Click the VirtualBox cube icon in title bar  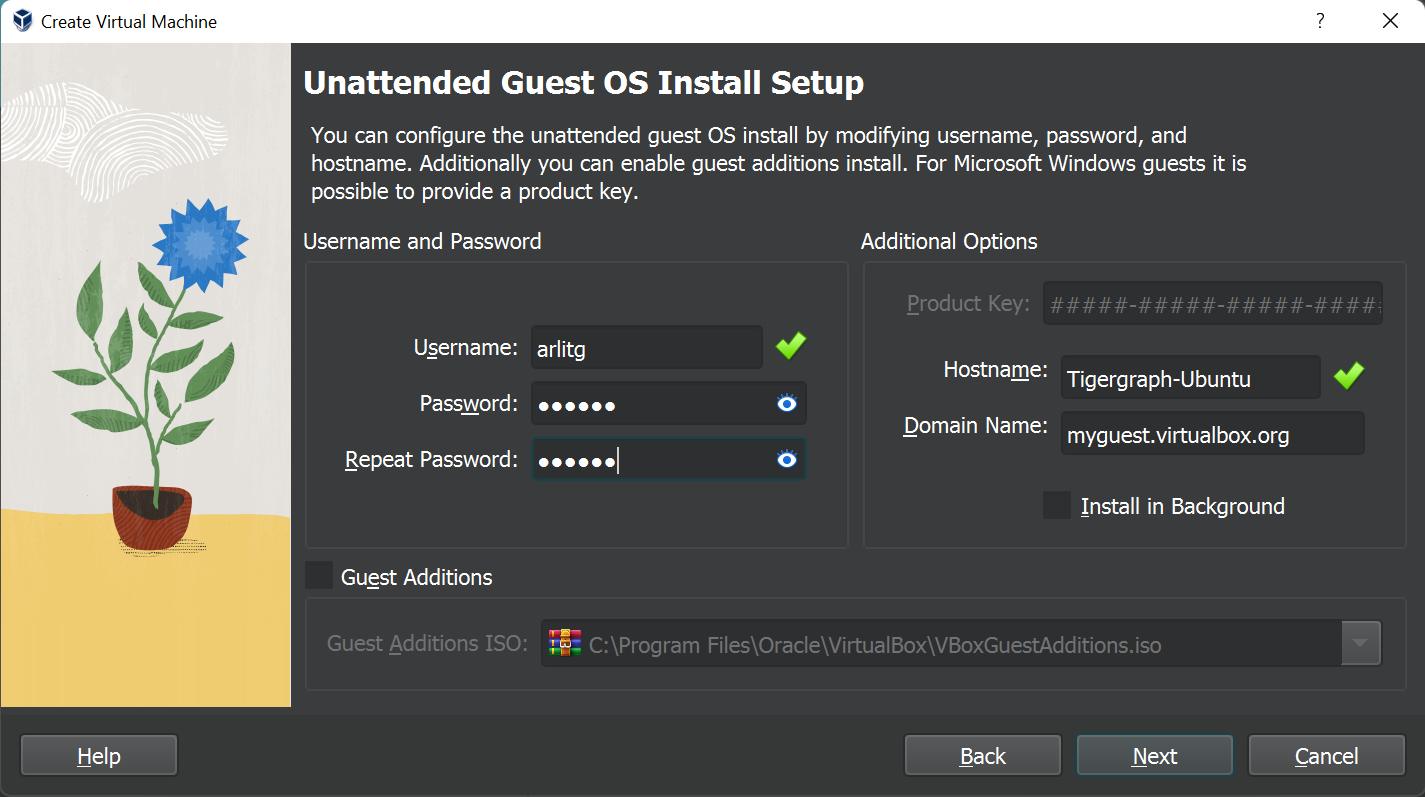pos(22,21)
